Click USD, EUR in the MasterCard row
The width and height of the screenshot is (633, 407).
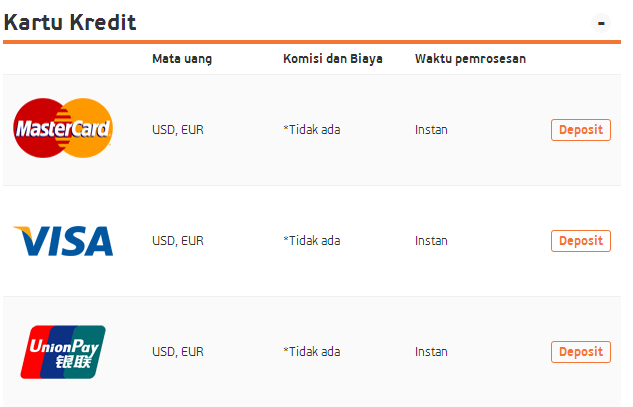[178, 130]
